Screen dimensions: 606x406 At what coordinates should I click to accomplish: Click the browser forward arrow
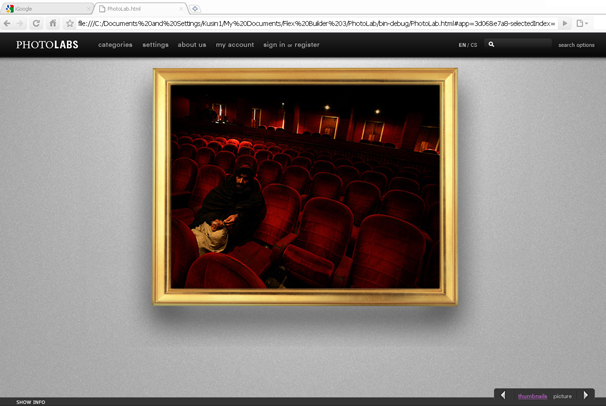pyautogui.click(x=20, y=23)
